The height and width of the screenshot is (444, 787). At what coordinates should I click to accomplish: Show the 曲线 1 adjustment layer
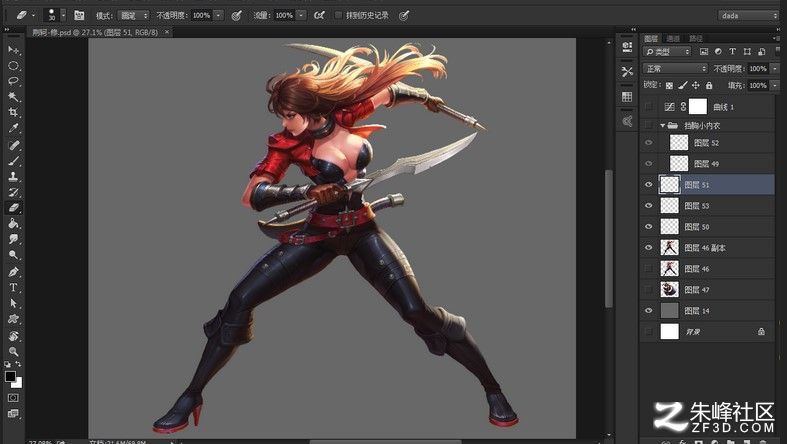648,106
